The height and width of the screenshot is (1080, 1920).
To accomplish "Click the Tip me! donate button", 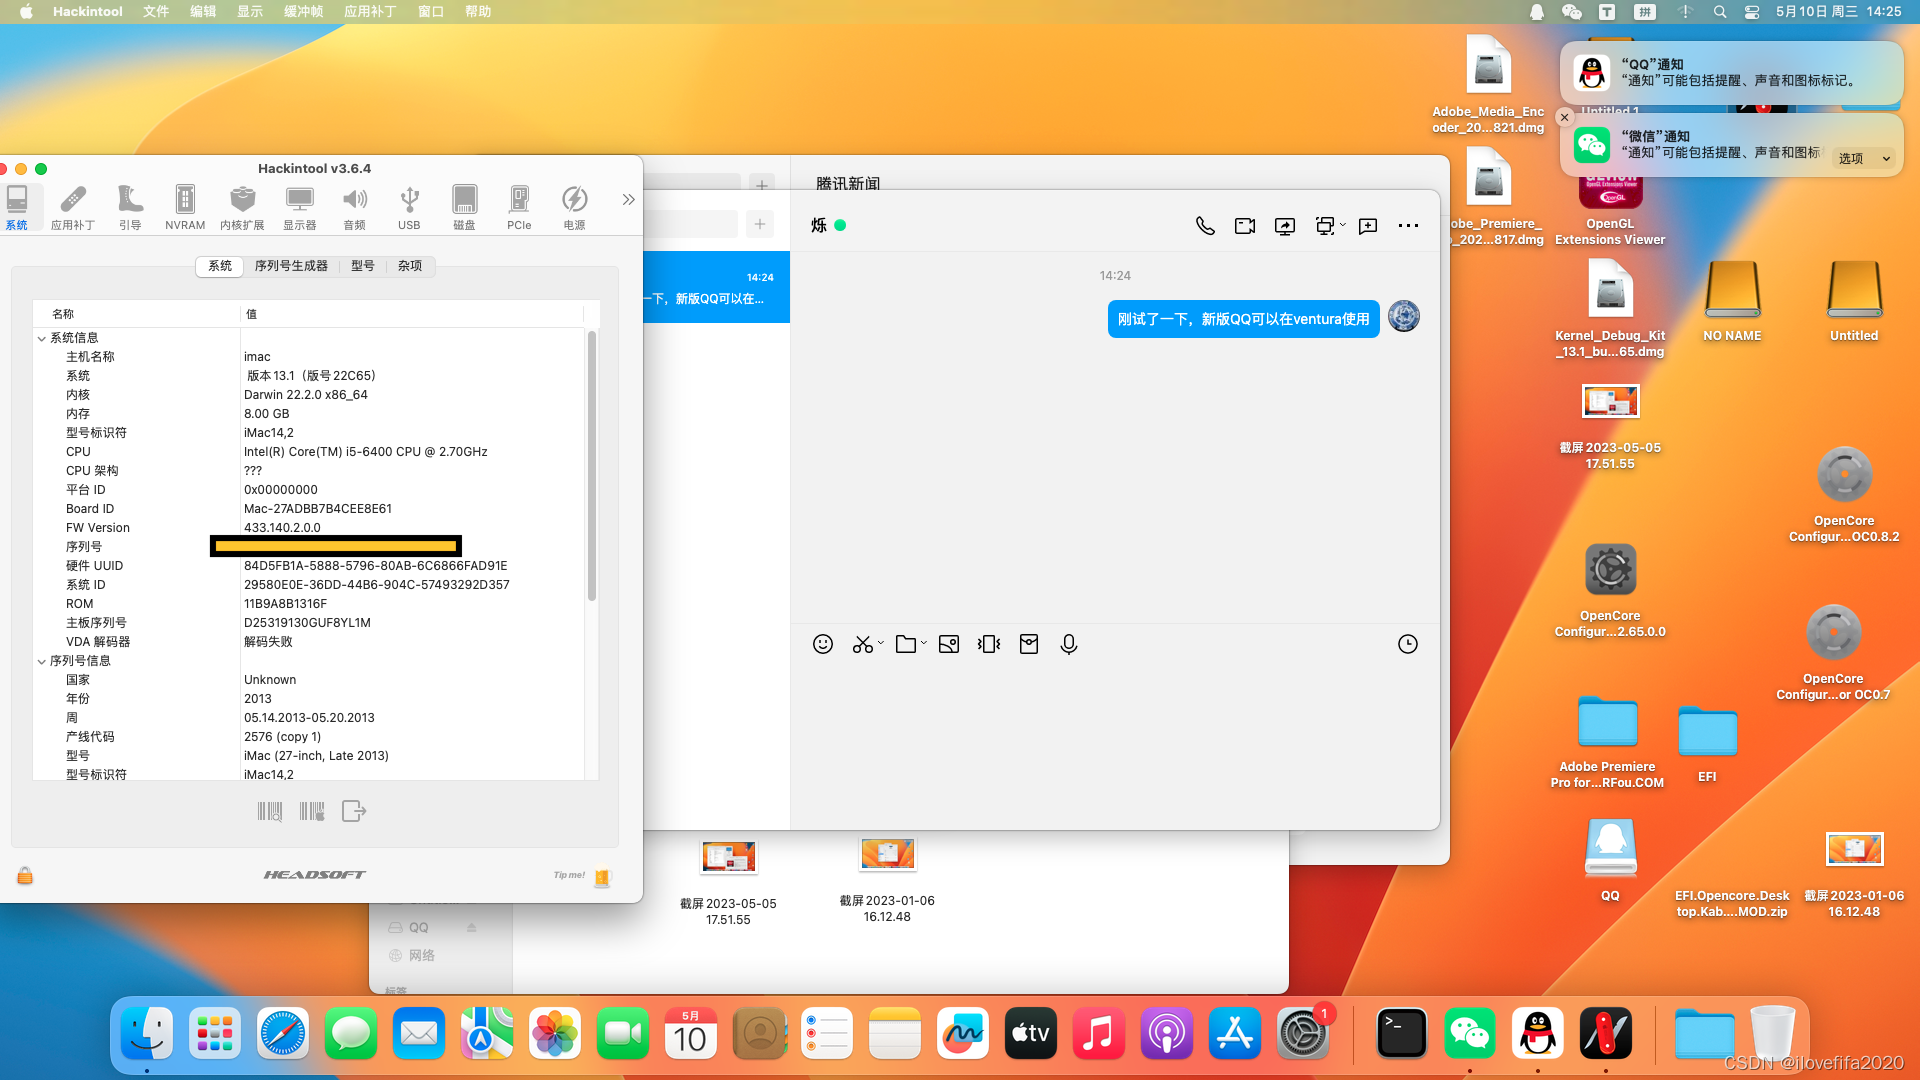I will pos(601,877).
